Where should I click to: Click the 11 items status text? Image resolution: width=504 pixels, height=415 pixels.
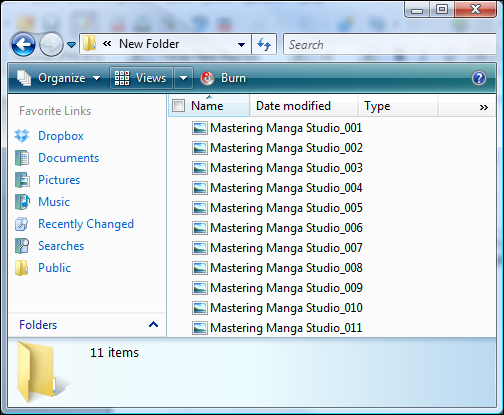114,352
